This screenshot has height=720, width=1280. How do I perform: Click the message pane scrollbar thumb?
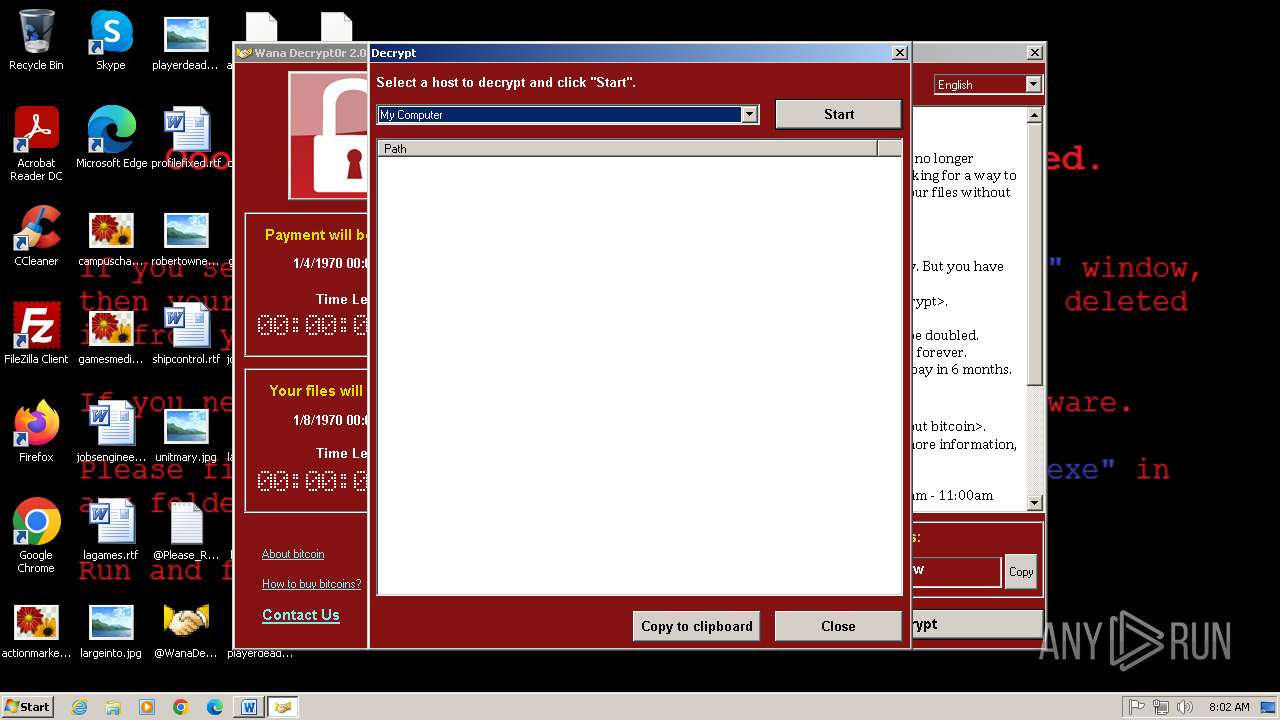1035,256
